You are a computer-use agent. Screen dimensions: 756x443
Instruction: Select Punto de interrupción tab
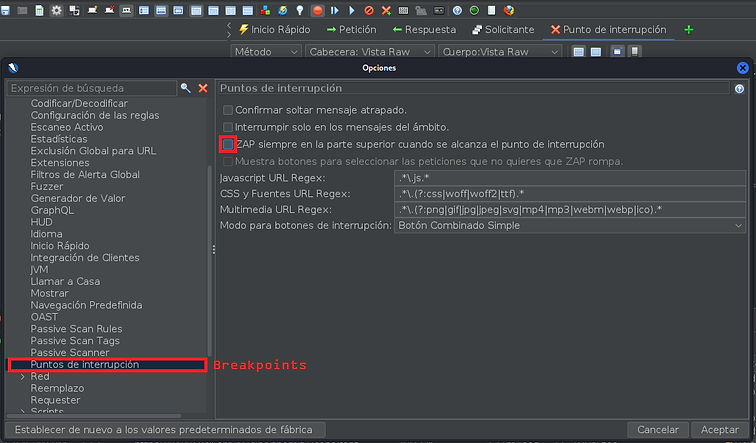click(609, 30)
